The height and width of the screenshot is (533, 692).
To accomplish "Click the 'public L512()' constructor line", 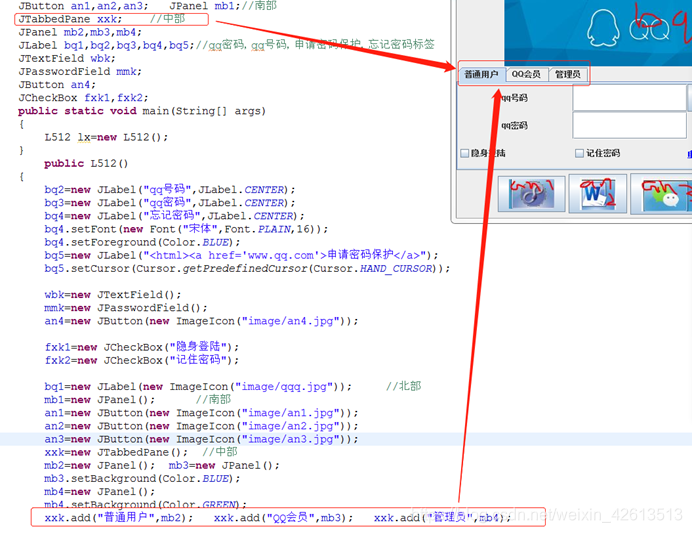I will (86, 163).
